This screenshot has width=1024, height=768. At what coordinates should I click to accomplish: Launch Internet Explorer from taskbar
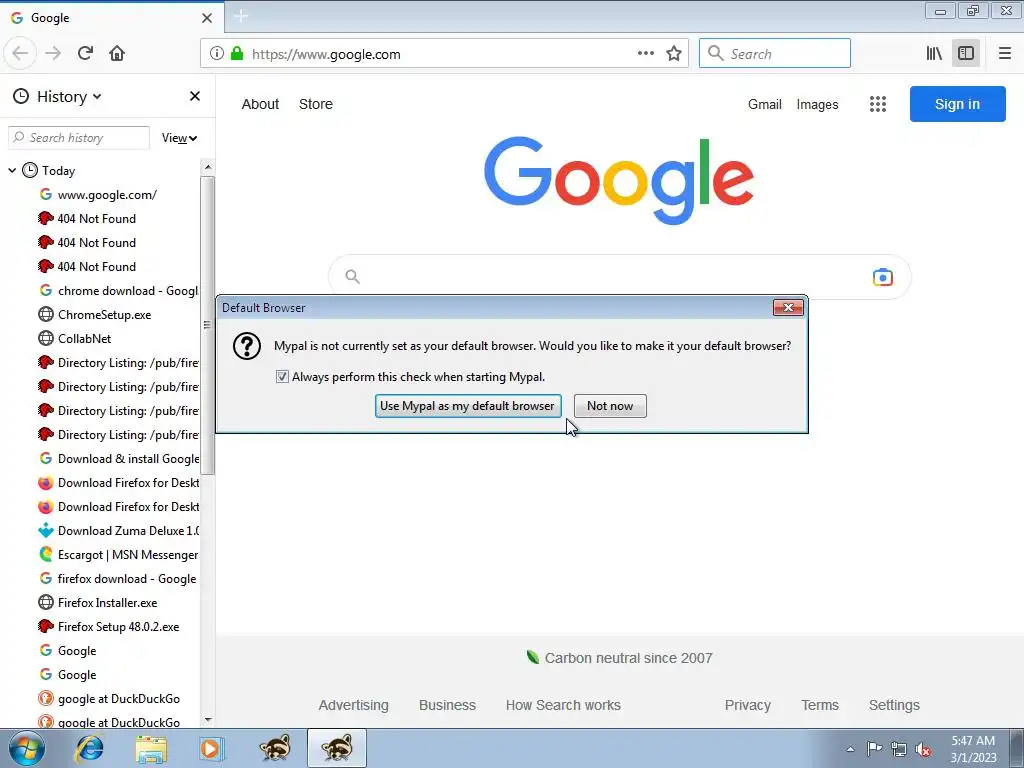[89, 748]
